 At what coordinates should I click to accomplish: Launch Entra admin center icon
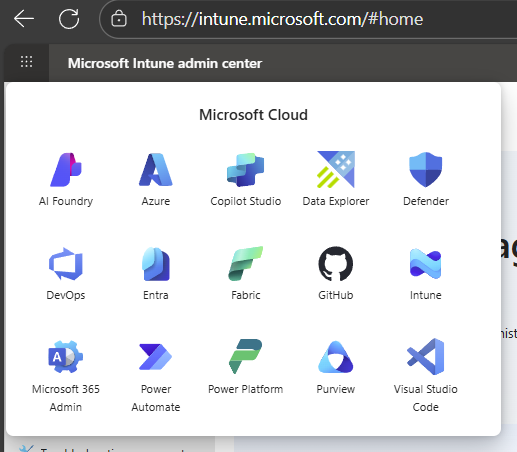point(156,264)
